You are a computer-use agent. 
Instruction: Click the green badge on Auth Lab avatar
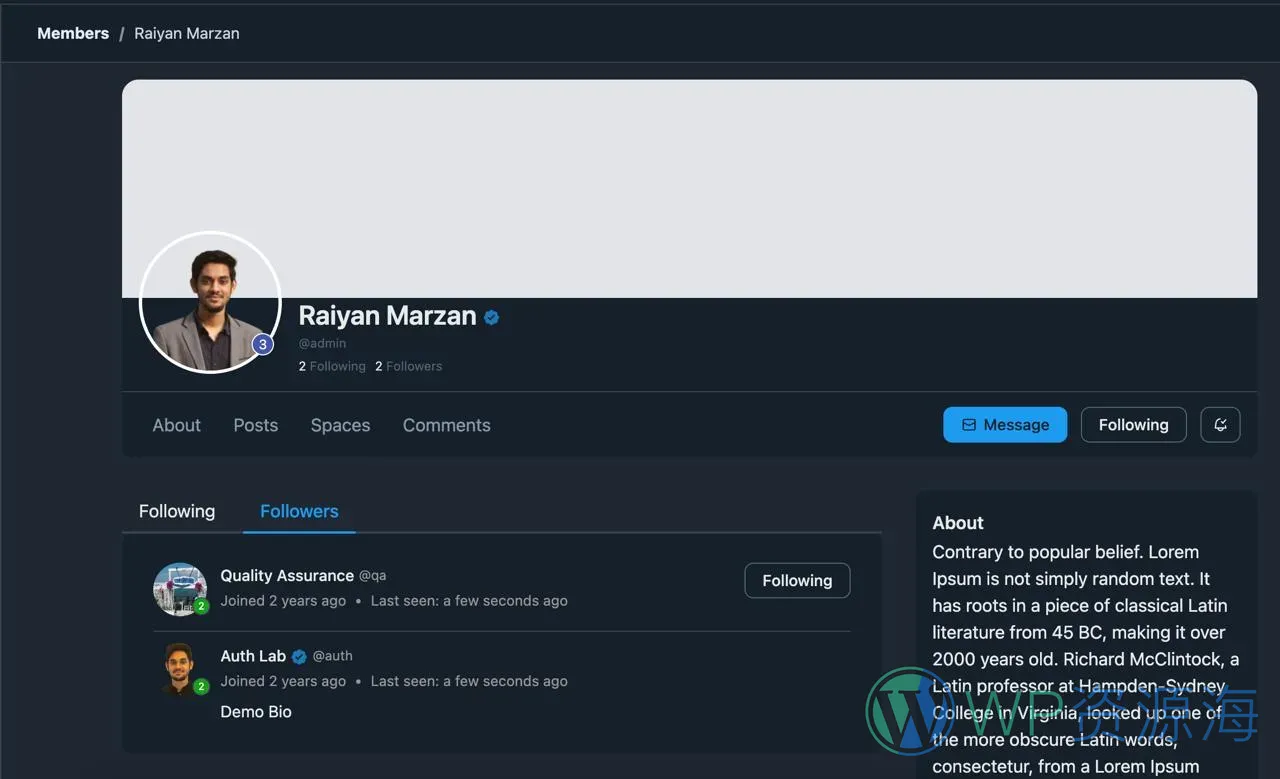point(201,687)
